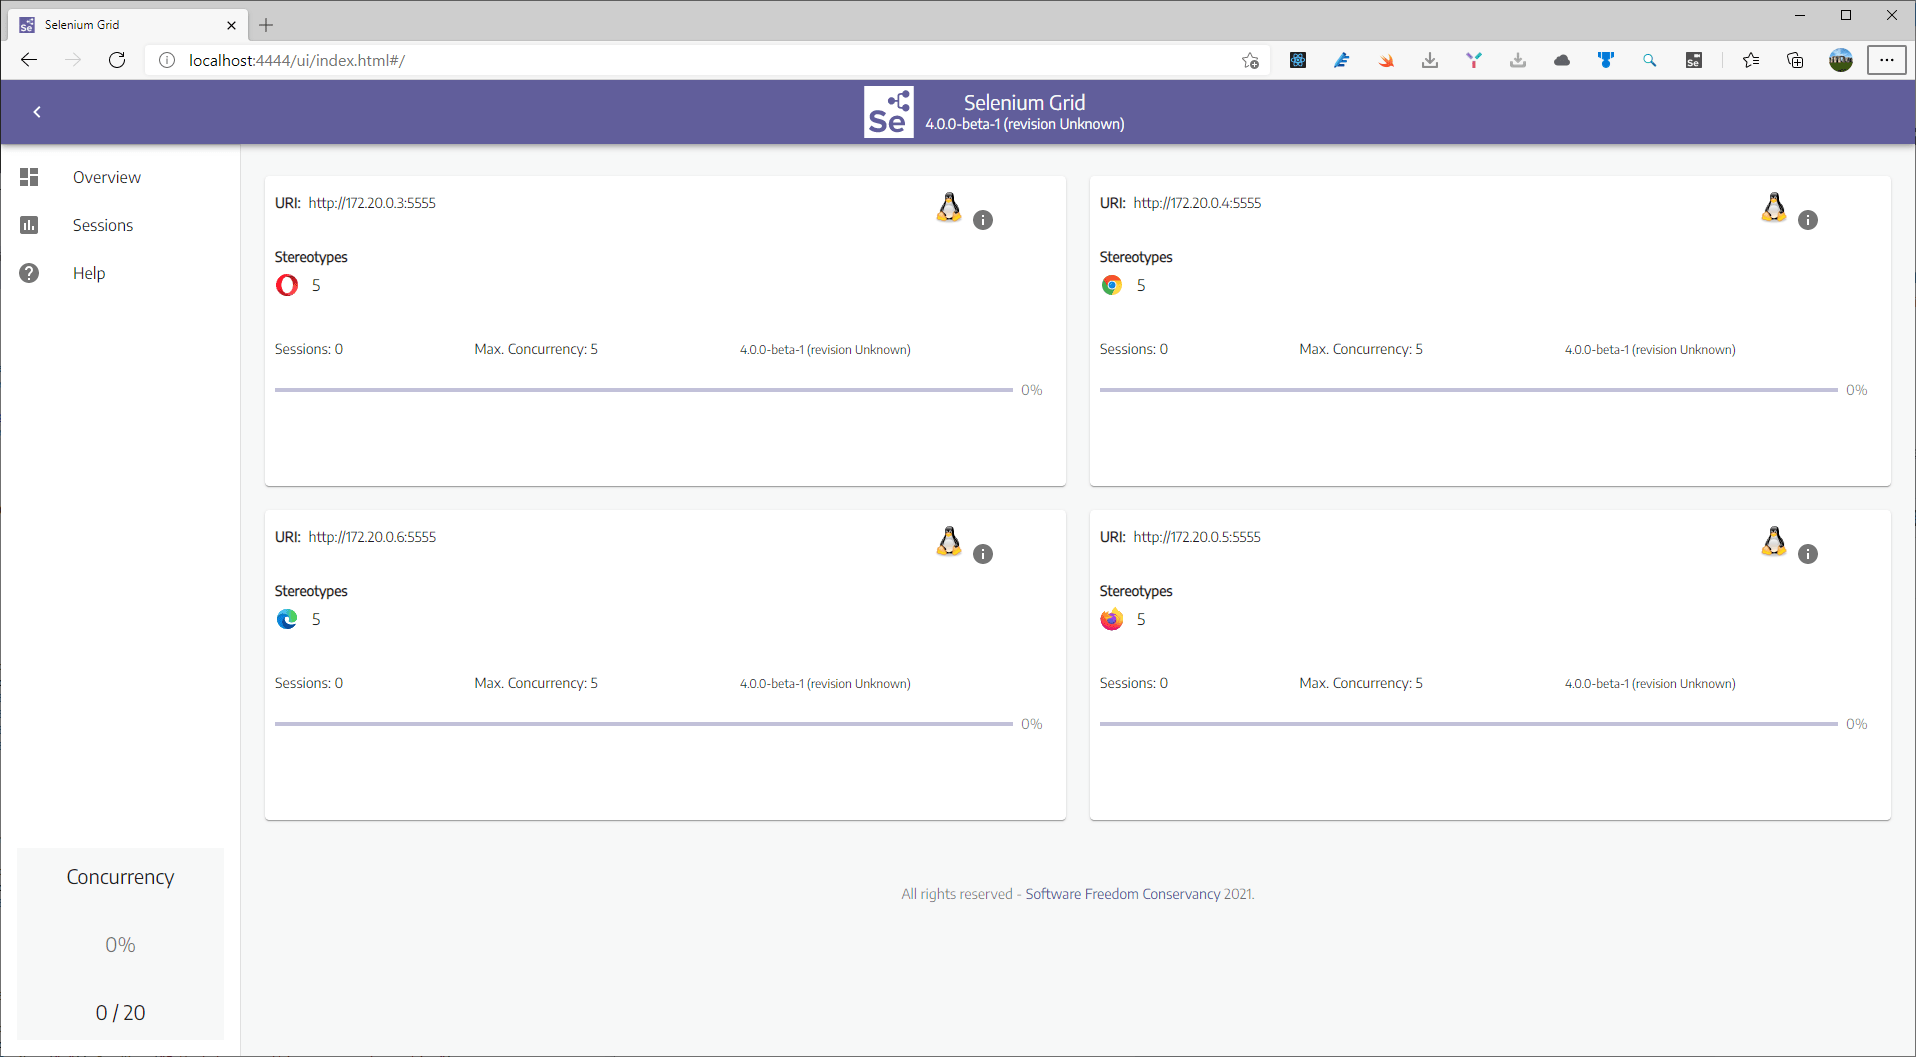
Task: Click the Linux penguin icon on node 172.20.0.4
Action: [x=1774, y=207]
